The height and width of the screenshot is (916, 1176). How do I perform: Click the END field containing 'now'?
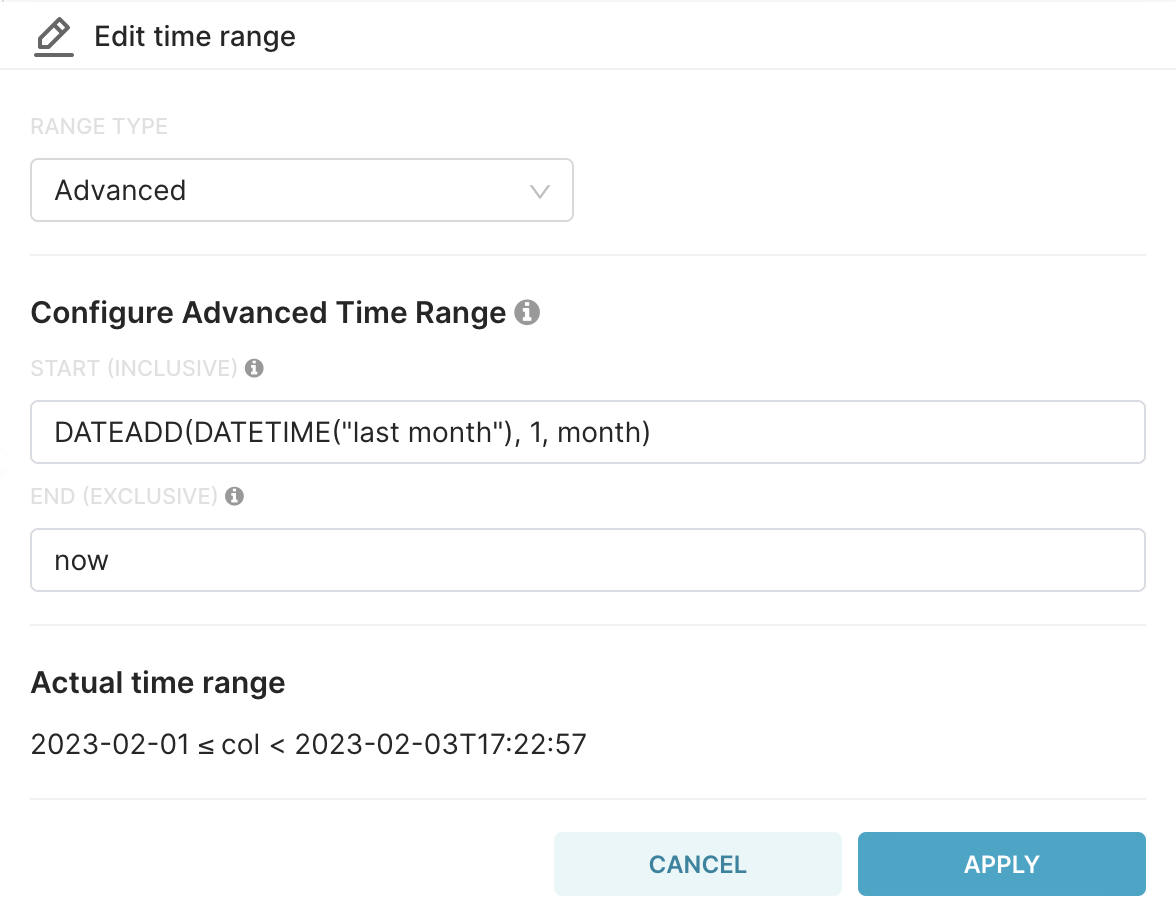click(588, 560)
